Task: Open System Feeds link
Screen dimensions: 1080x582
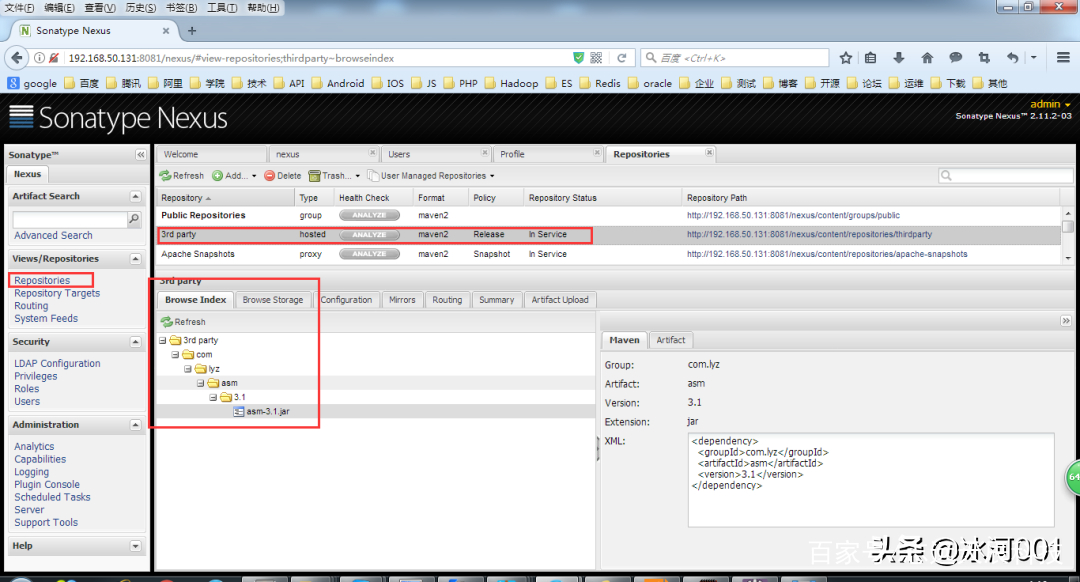Action: pos(46,319)
